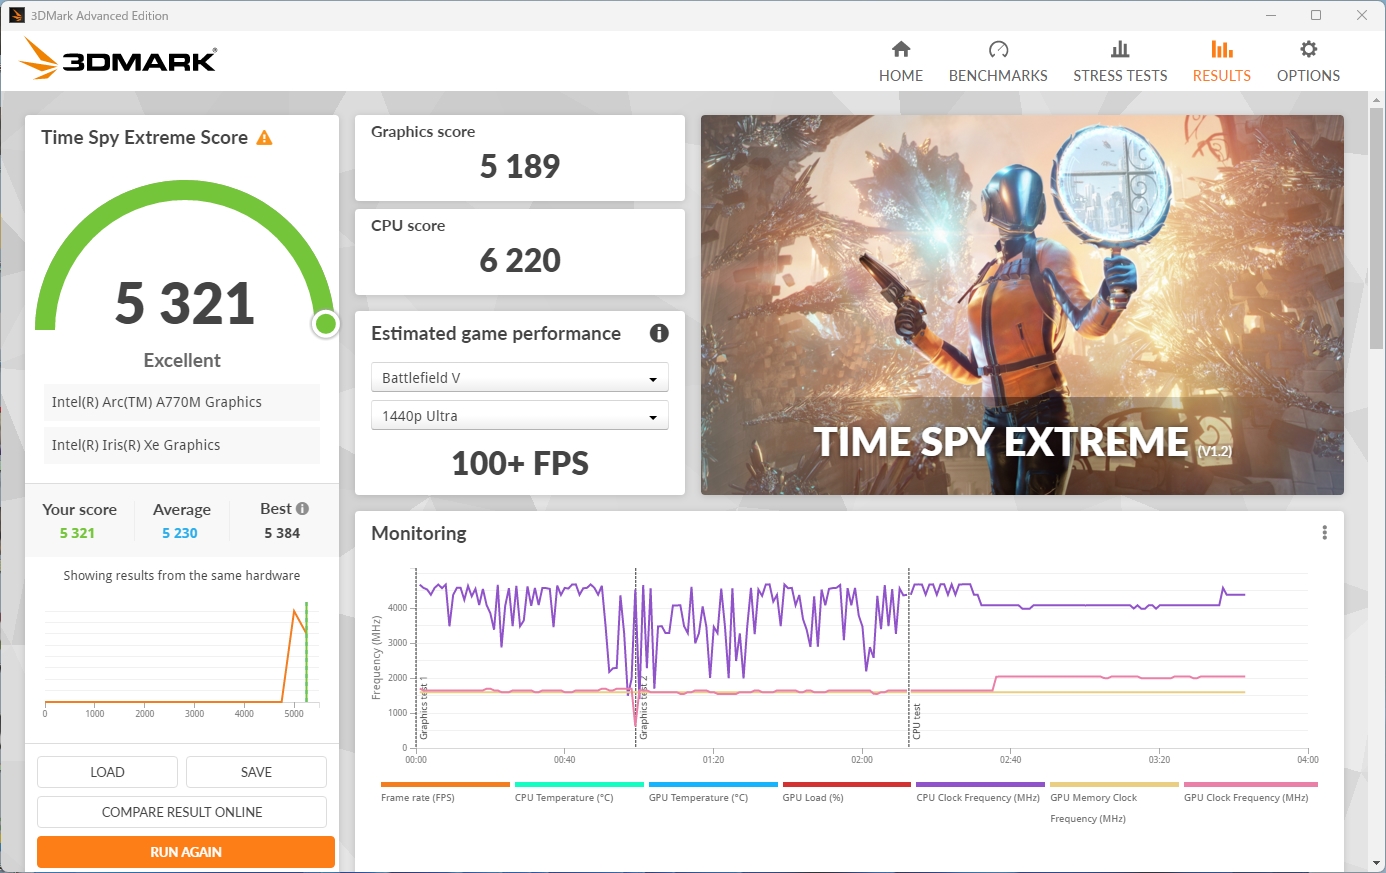Click the RUN AGAIN button
The width and height of the screenshot is (1386, 873).
pyautogui.click(x=186, y=852)
